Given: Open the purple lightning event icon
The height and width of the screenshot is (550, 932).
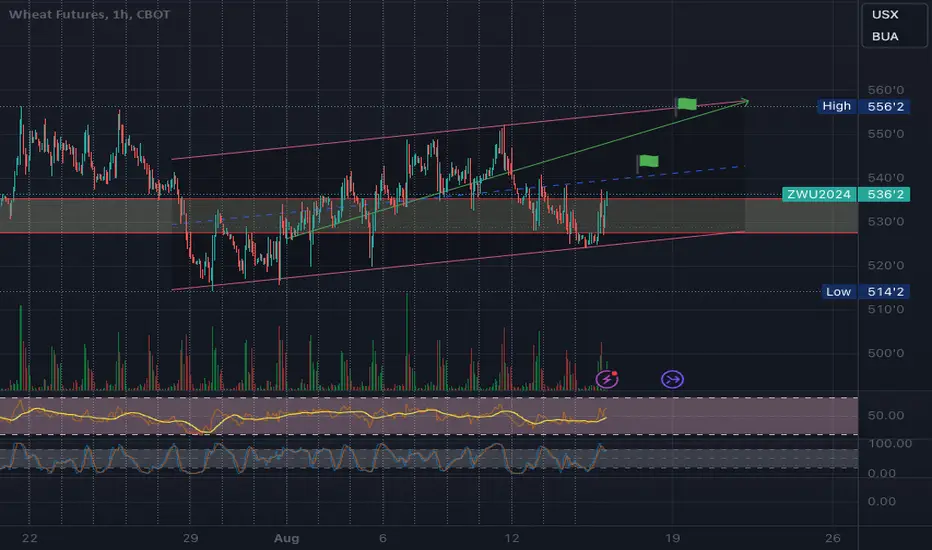Looking at the screenshot, I should click(x=607, y=379).
